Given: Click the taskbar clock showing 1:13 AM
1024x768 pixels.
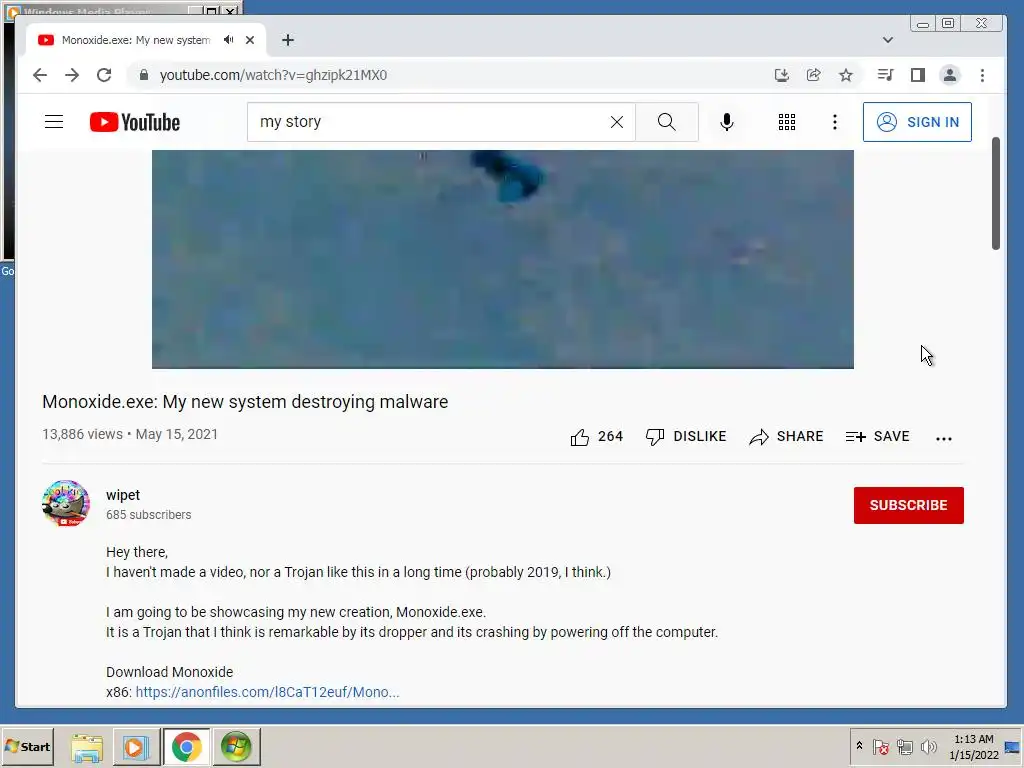Looking at the screenshot, I should 974,746.
